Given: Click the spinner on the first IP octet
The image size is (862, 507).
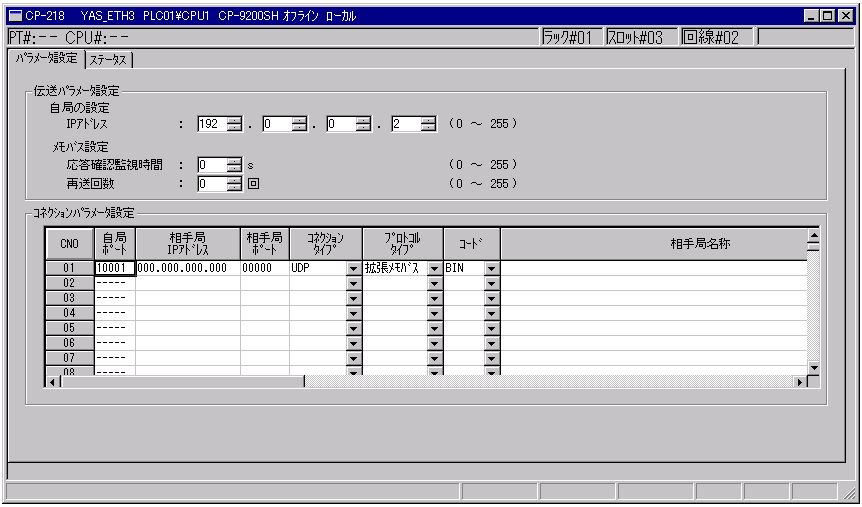Looking at the screenshot, I should tap(235, 124).
